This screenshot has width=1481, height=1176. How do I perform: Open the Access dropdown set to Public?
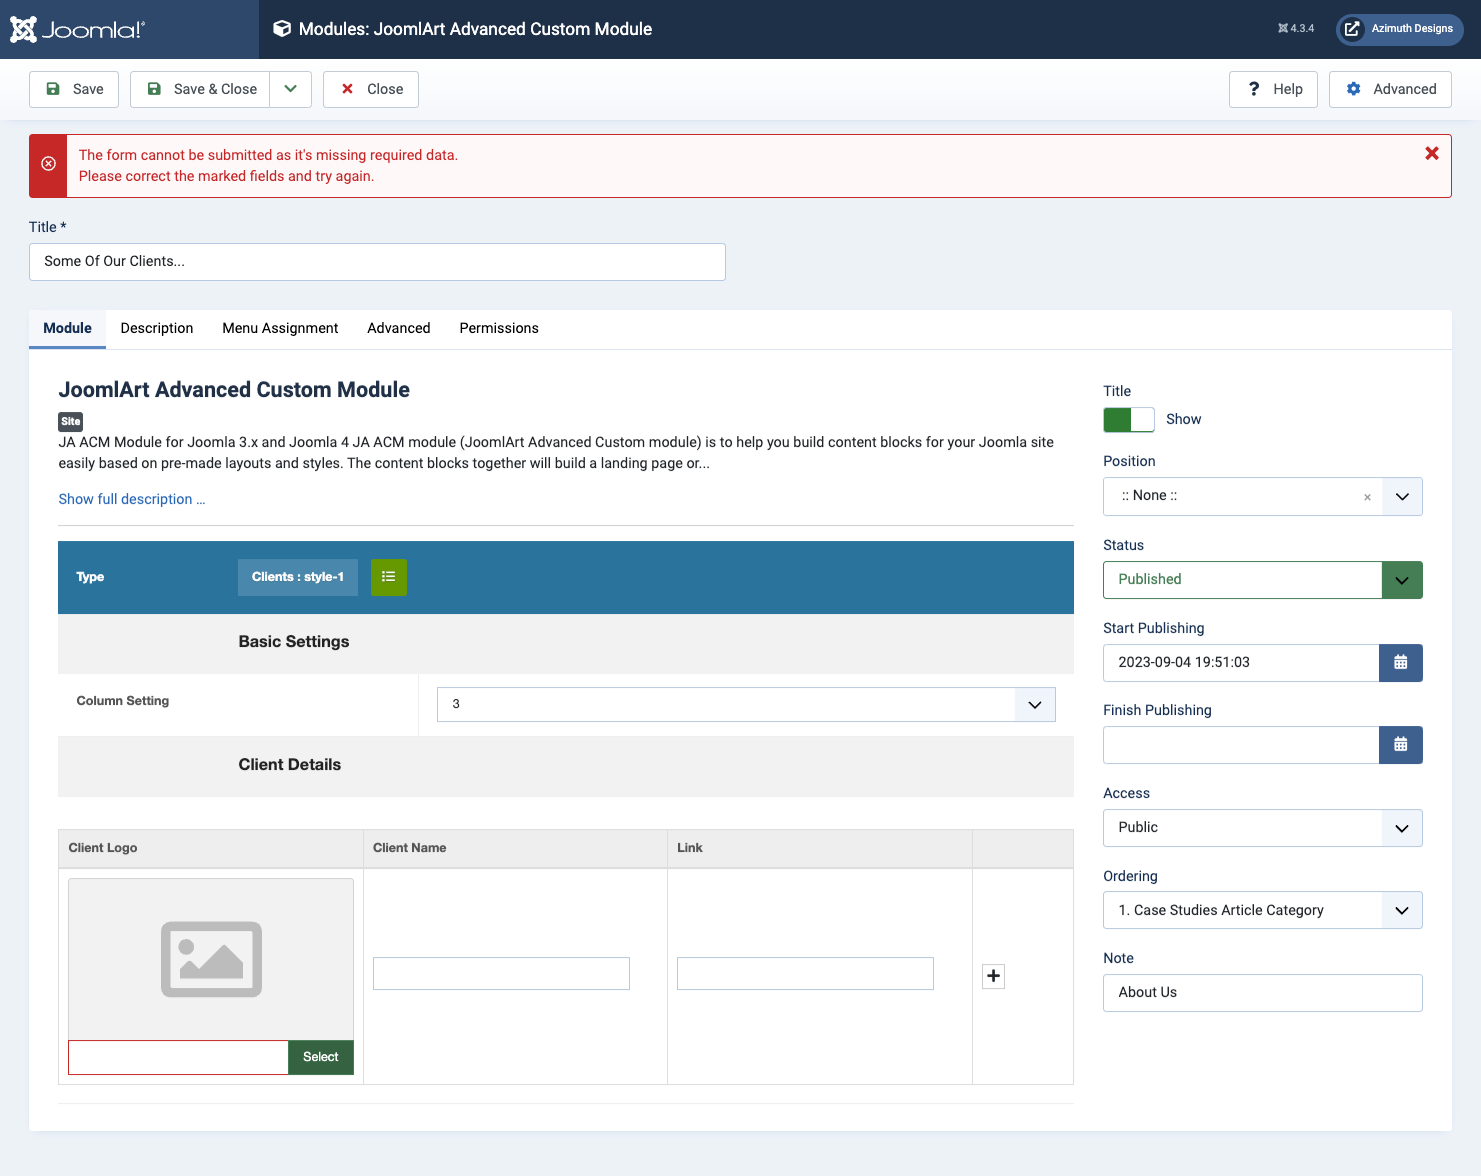click(1262, 828)
